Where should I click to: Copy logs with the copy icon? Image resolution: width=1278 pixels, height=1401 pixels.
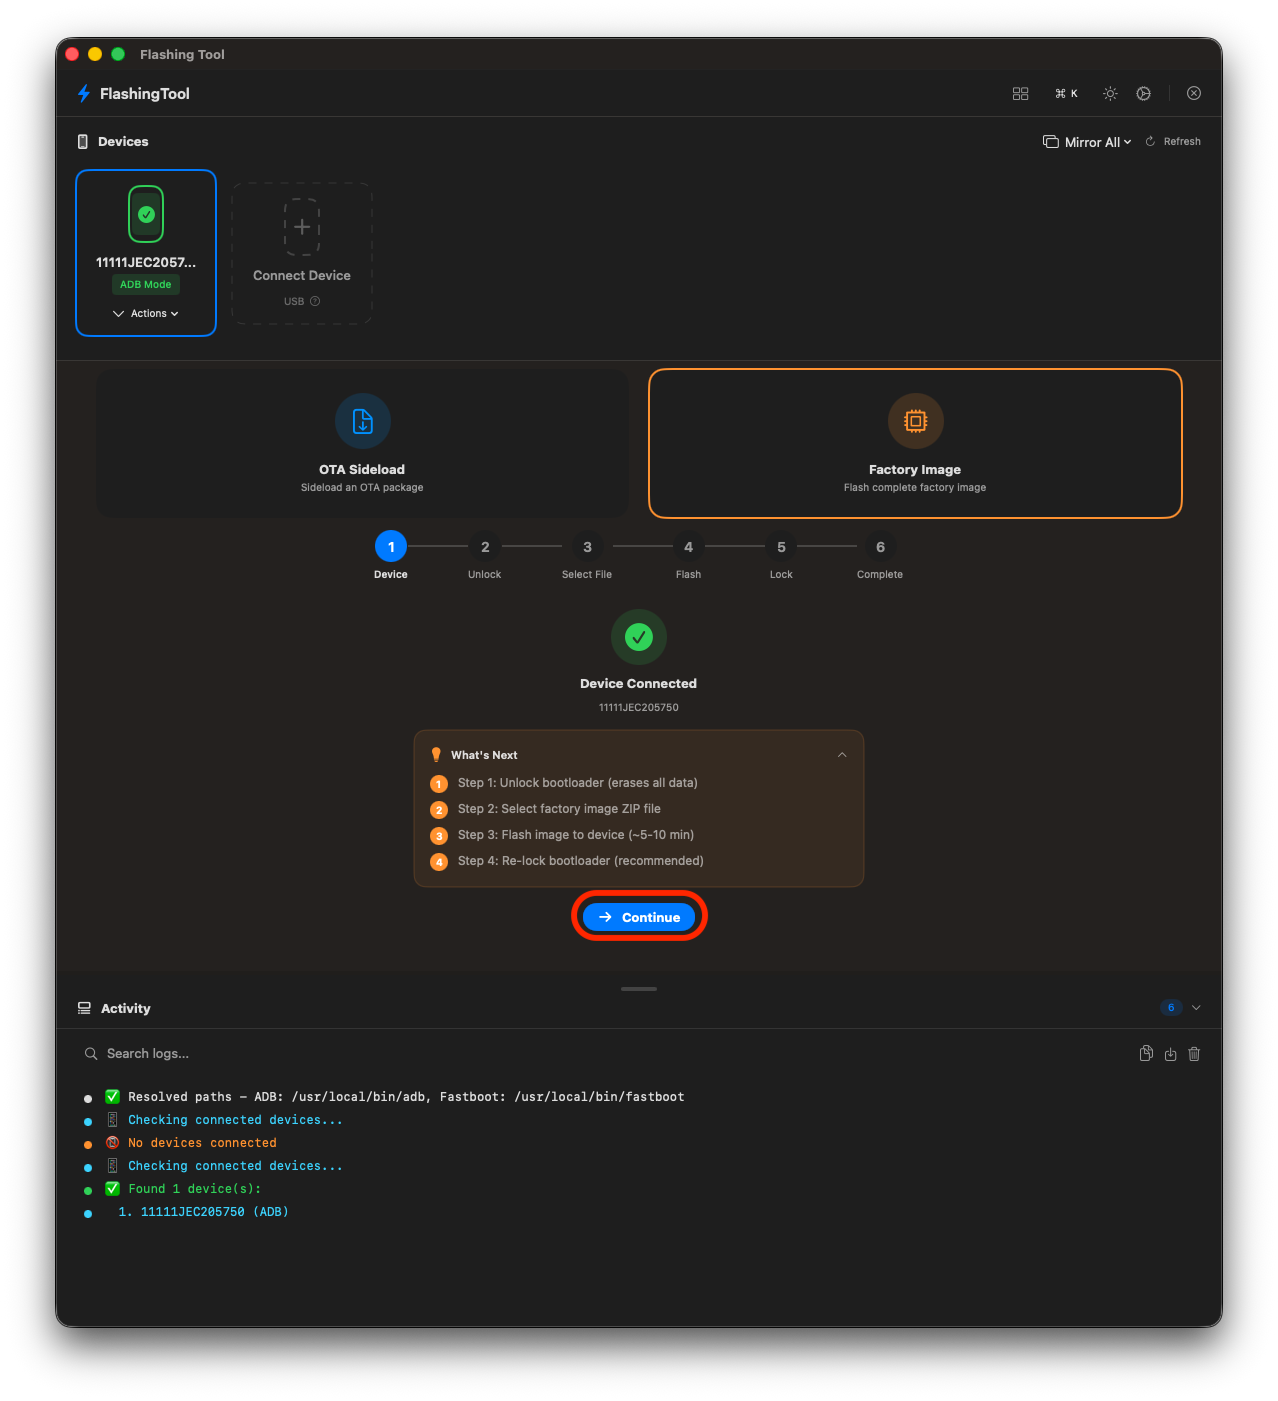[1146, 1053]
